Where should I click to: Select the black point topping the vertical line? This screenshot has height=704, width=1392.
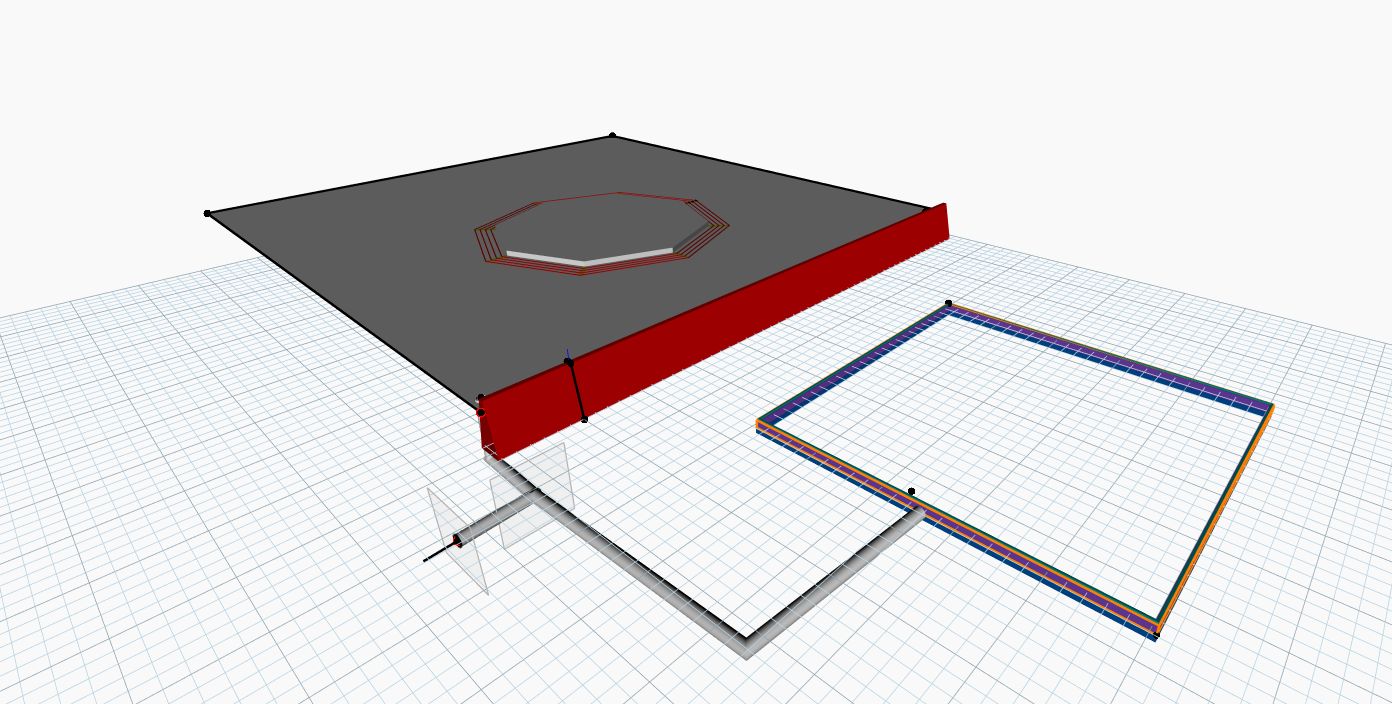[568, 361]
